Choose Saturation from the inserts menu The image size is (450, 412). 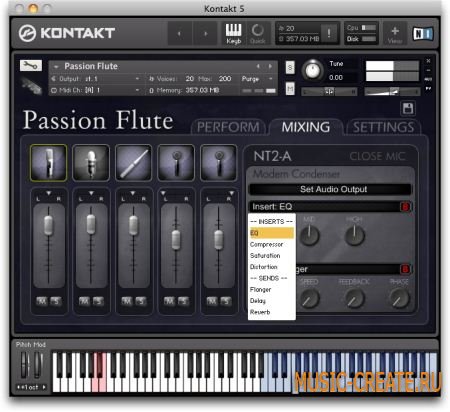272,256
